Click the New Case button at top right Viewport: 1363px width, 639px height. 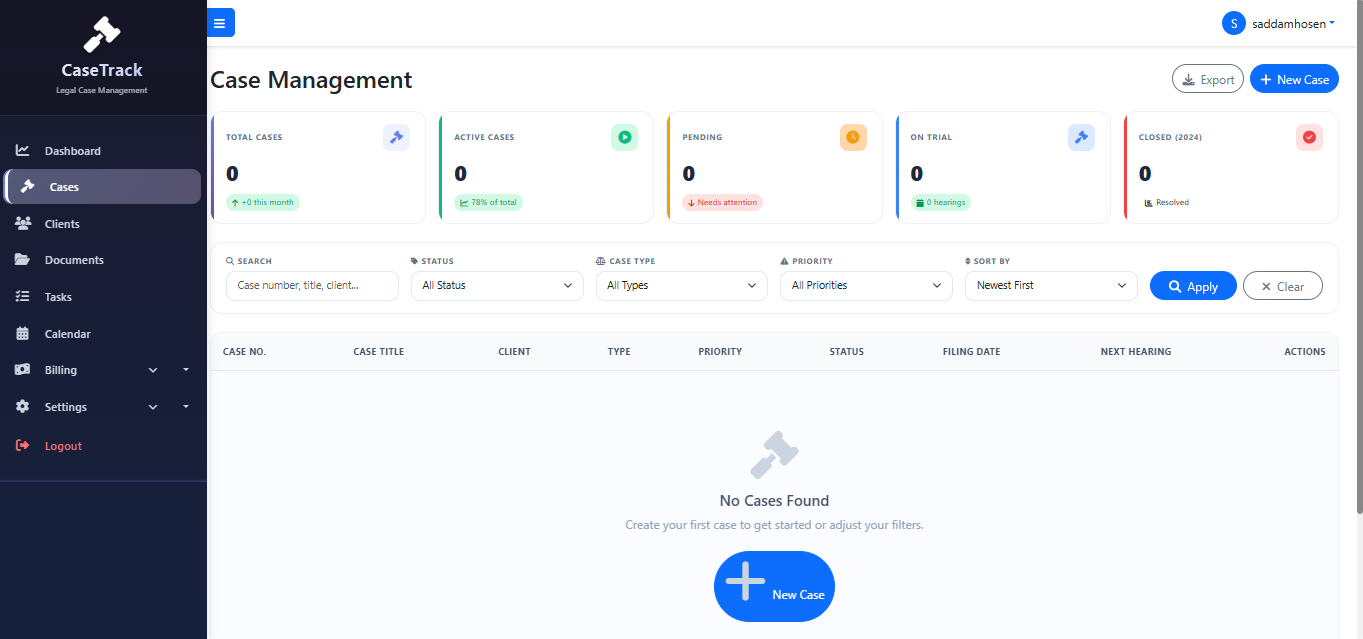1294,79
